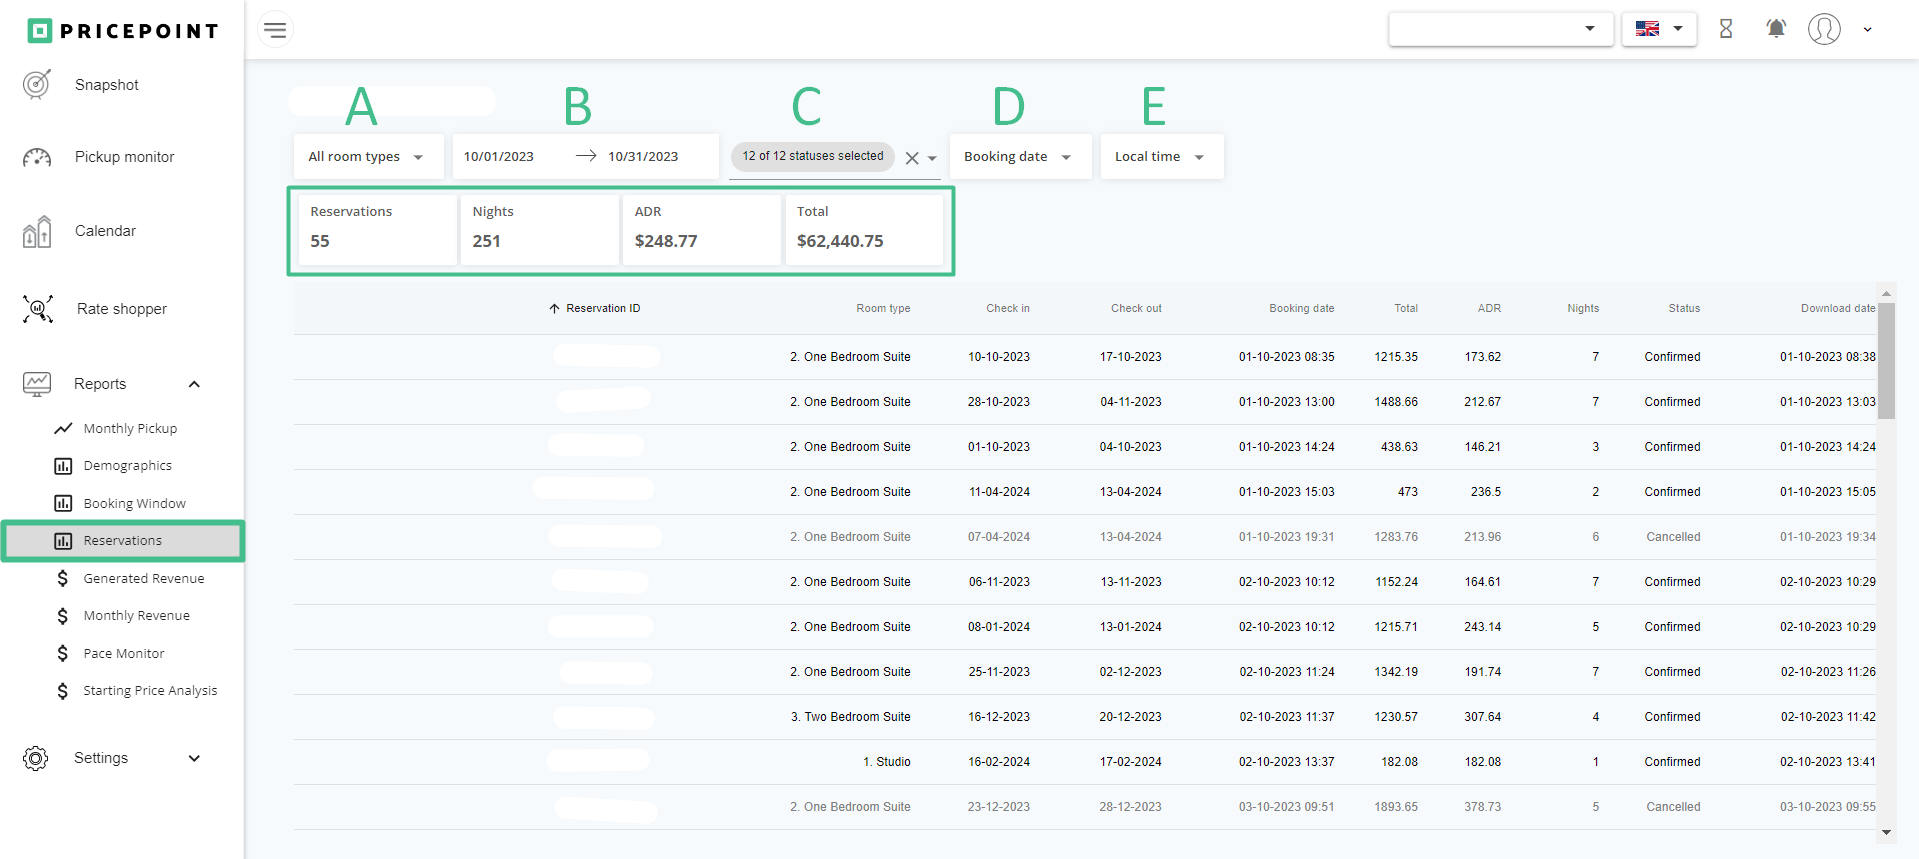This screenshot has height=859, width=1919.
Task: Click the Snapshot target icon
Action: (x=37, y=85)
